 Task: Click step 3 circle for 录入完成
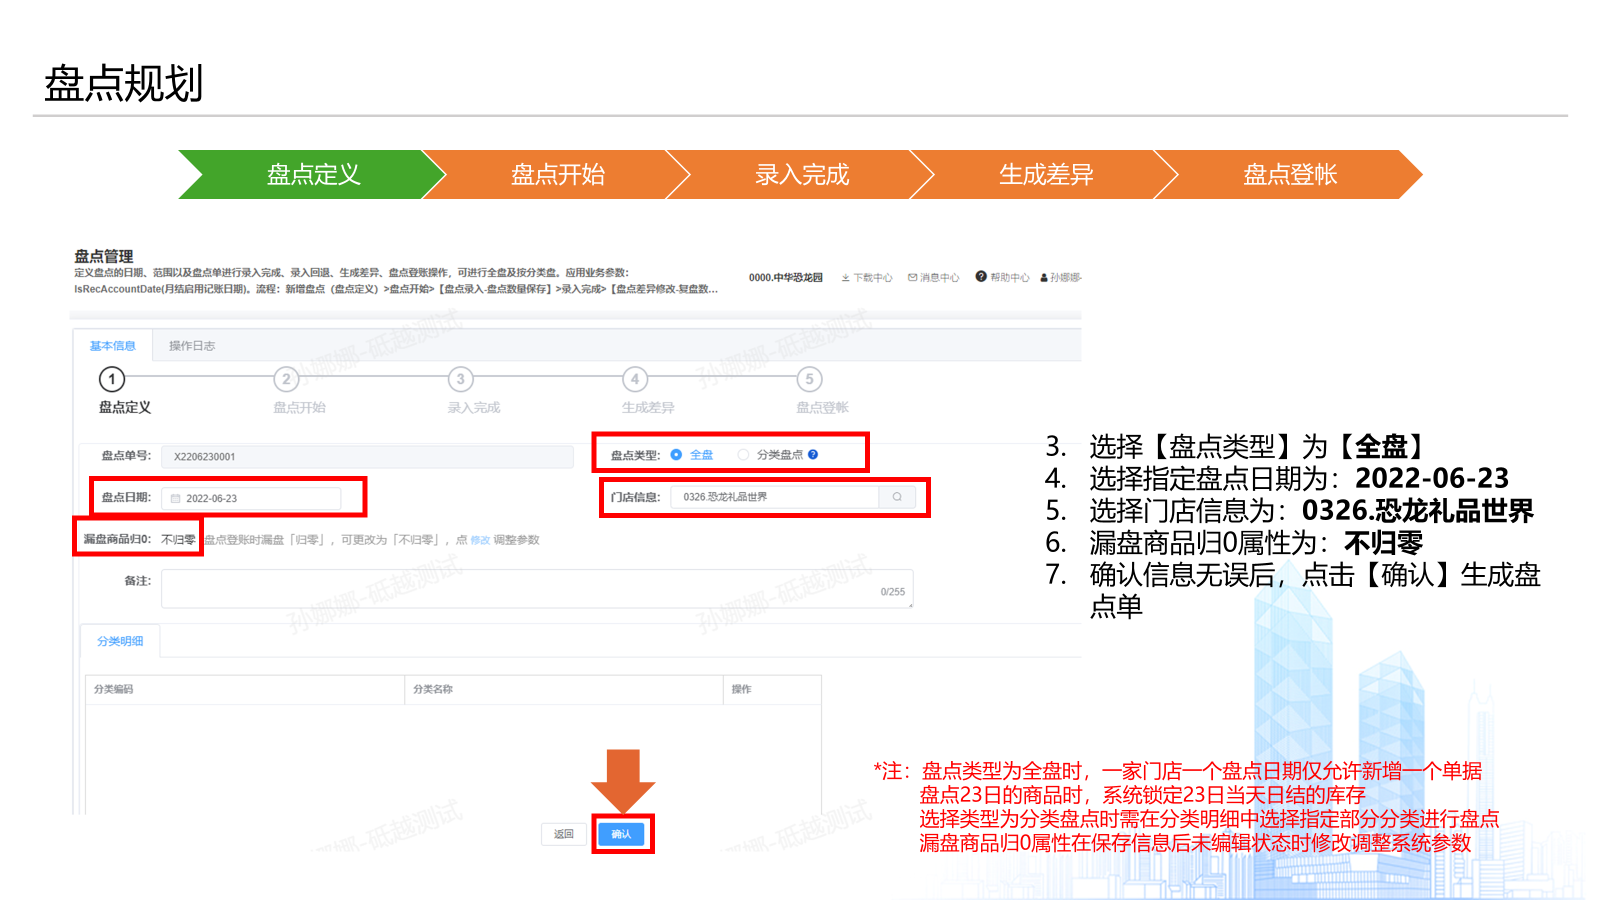[460, 379]
